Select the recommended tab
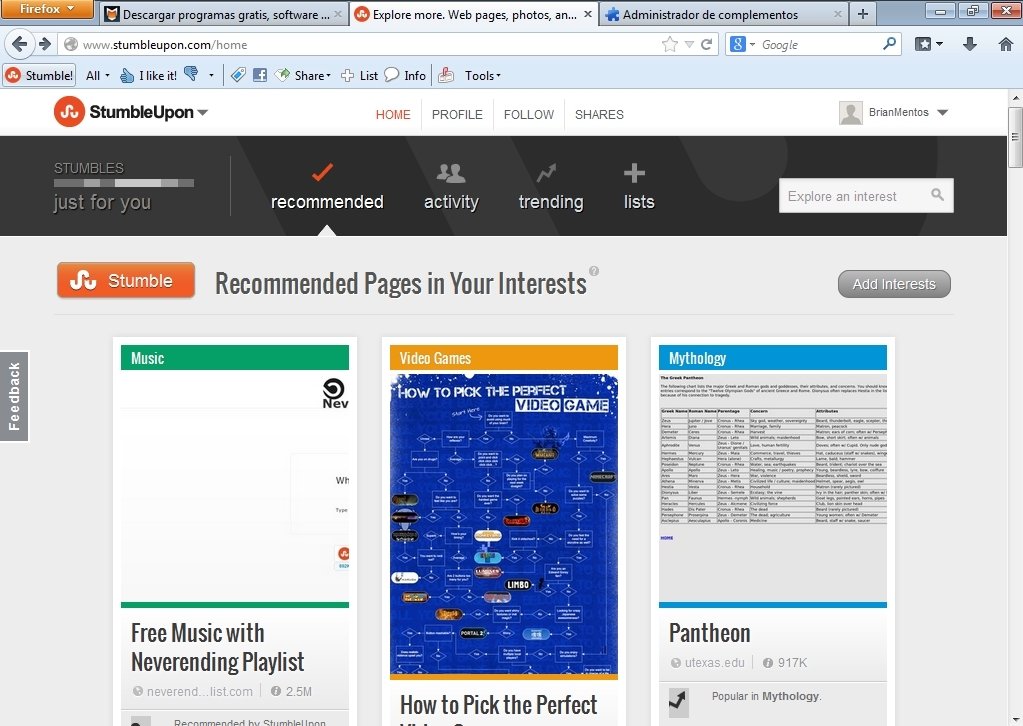 [x=327, y=187]
